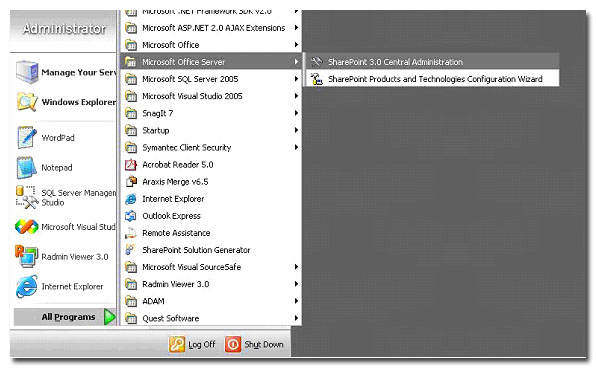The width and height of the screenshot is (596, 368).
Task: Expand the Microsoft Office submenu arrow
Action: pos(296,45)
